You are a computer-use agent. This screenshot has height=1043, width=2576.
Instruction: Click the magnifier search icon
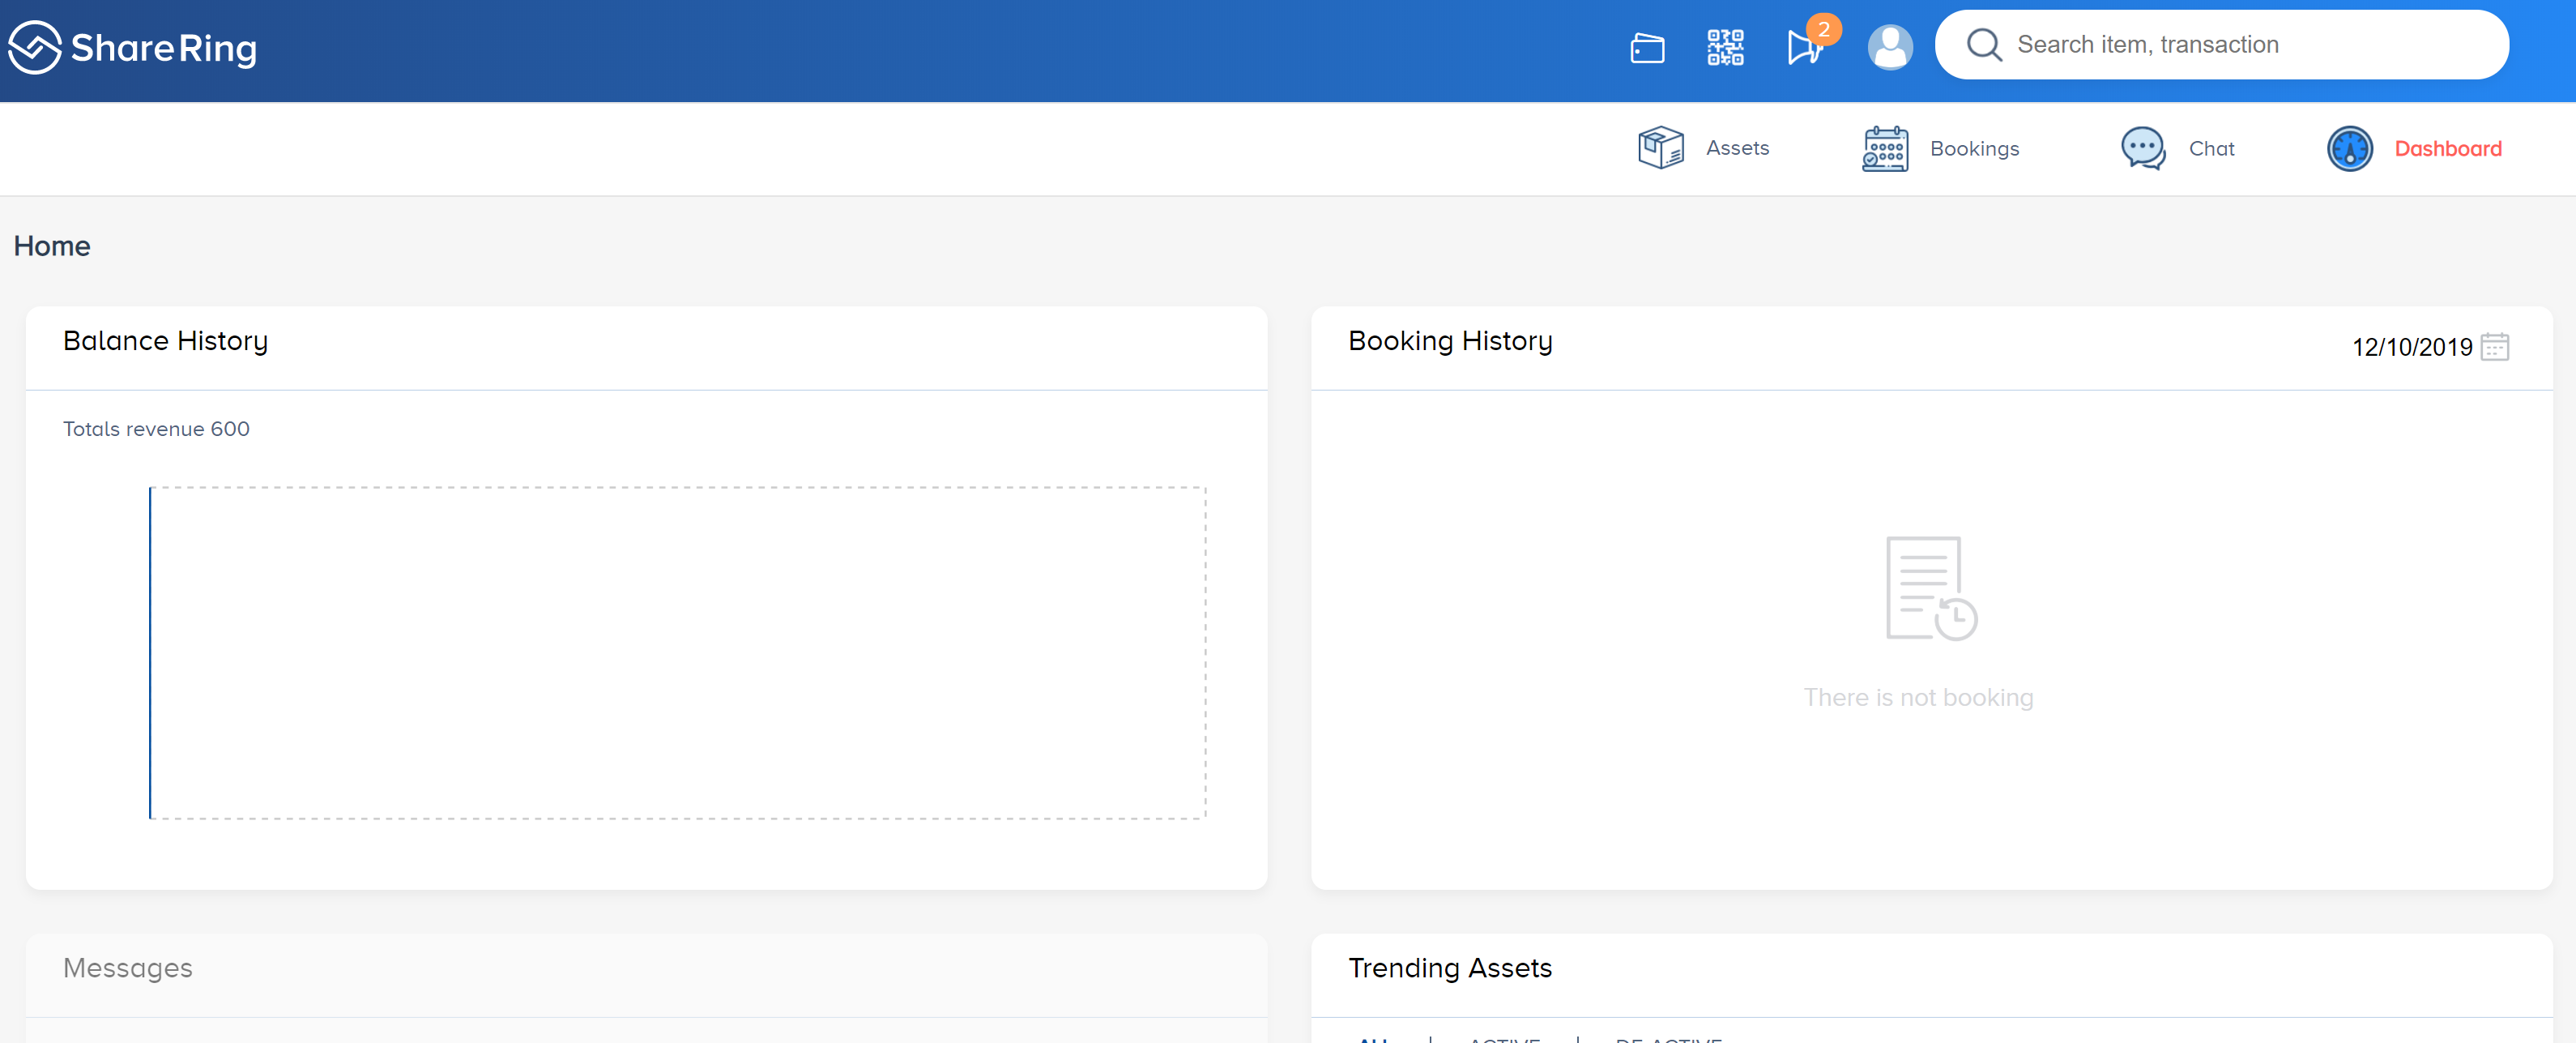click(x=1984, y=45)
